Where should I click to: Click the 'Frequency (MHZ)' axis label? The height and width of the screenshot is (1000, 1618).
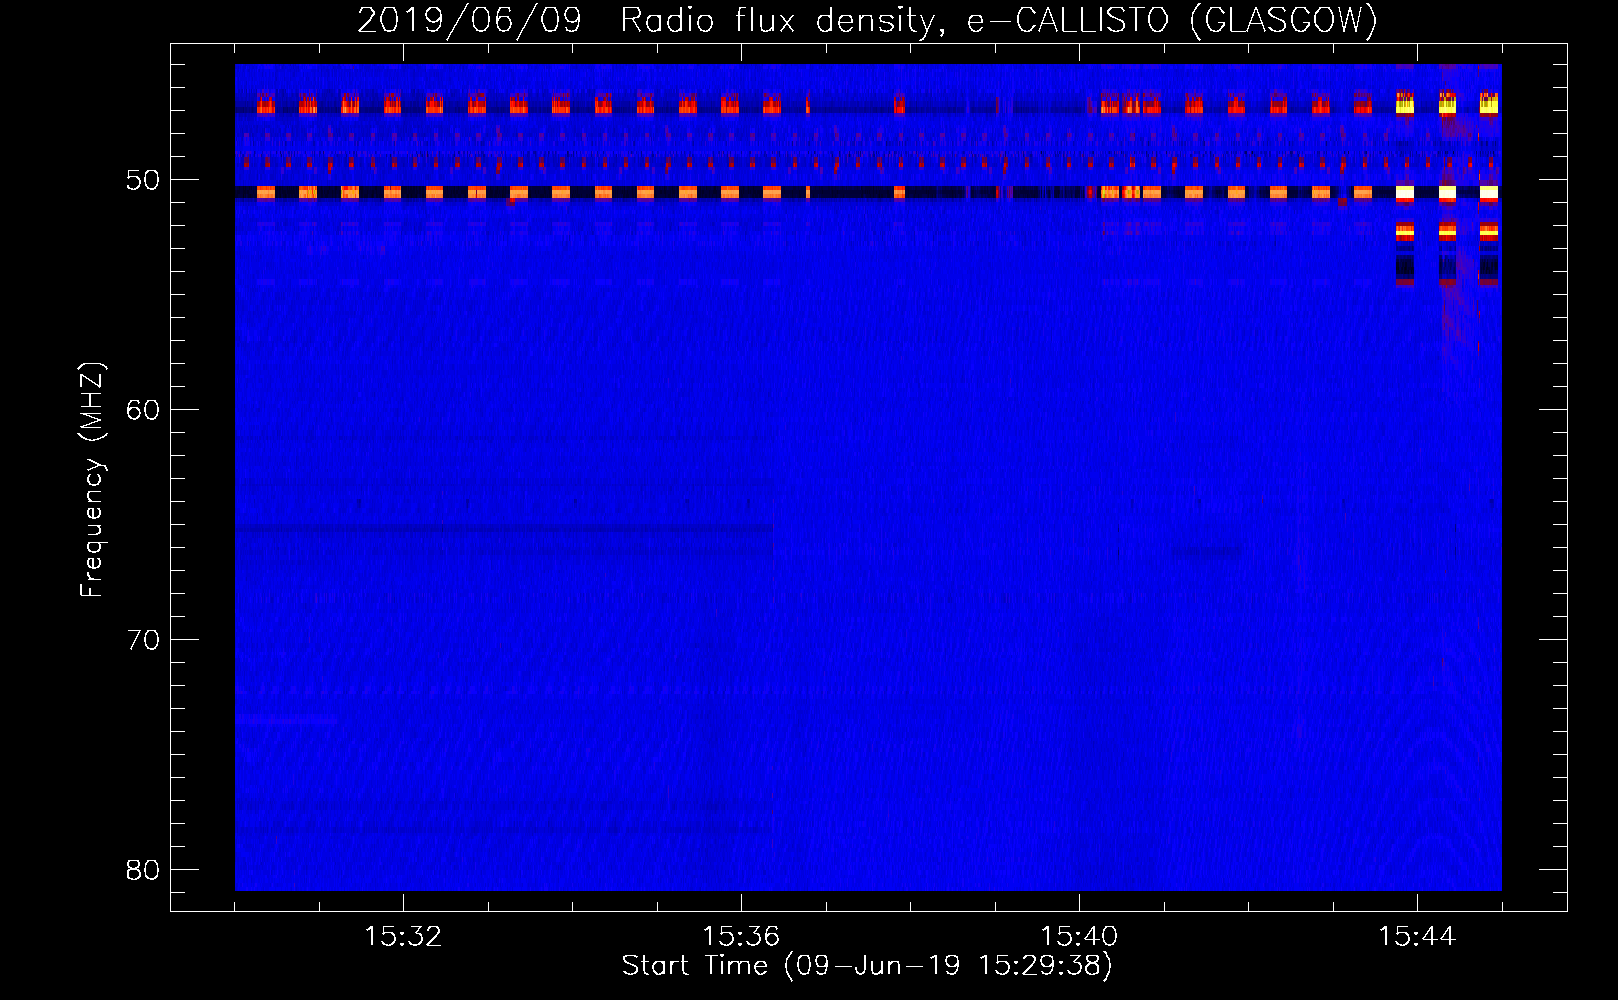pos(91,480)
